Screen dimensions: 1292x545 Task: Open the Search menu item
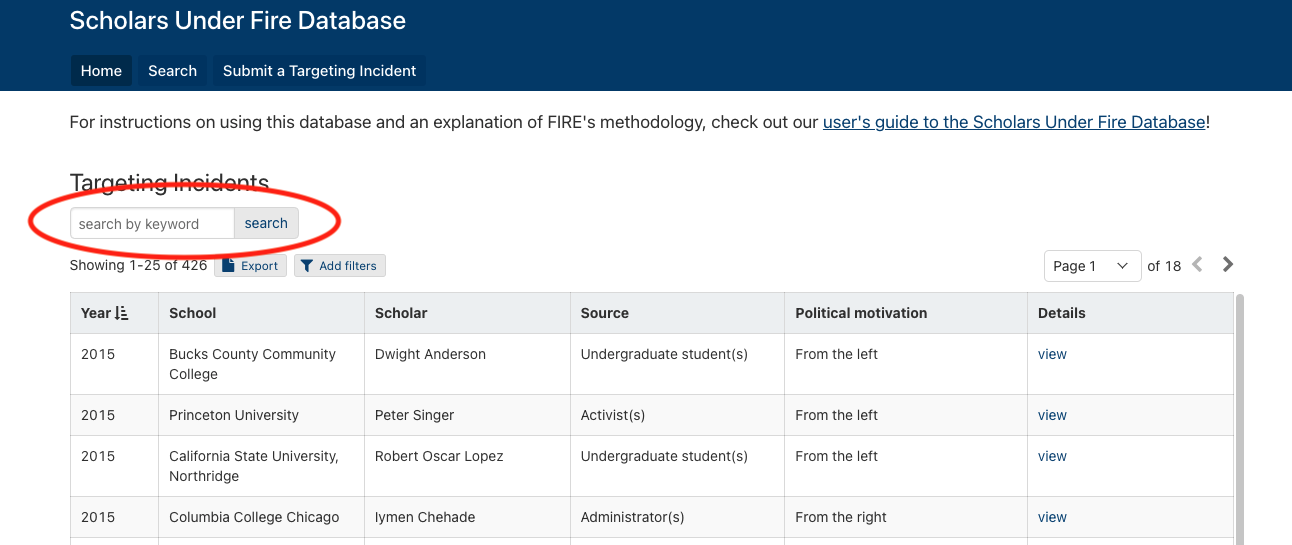click(x=172, y=71)
